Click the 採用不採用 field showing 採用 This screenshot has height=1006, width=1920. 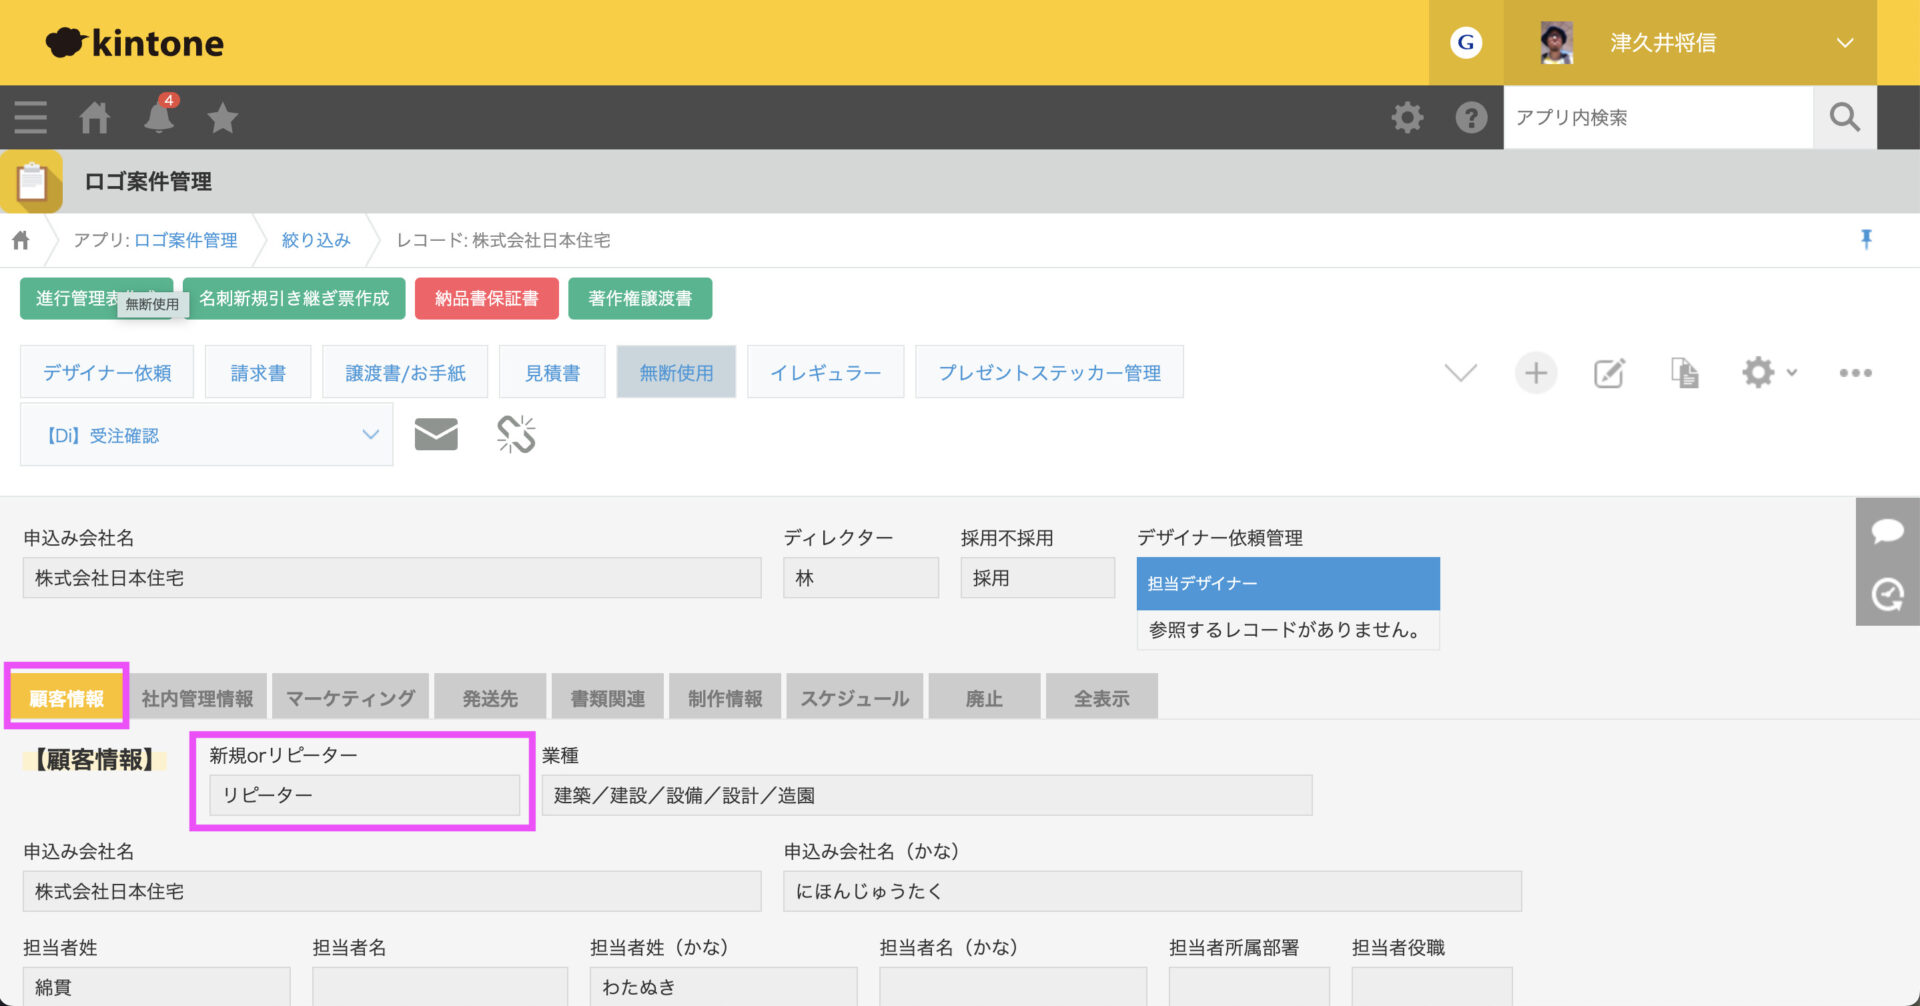(1038, 578)
